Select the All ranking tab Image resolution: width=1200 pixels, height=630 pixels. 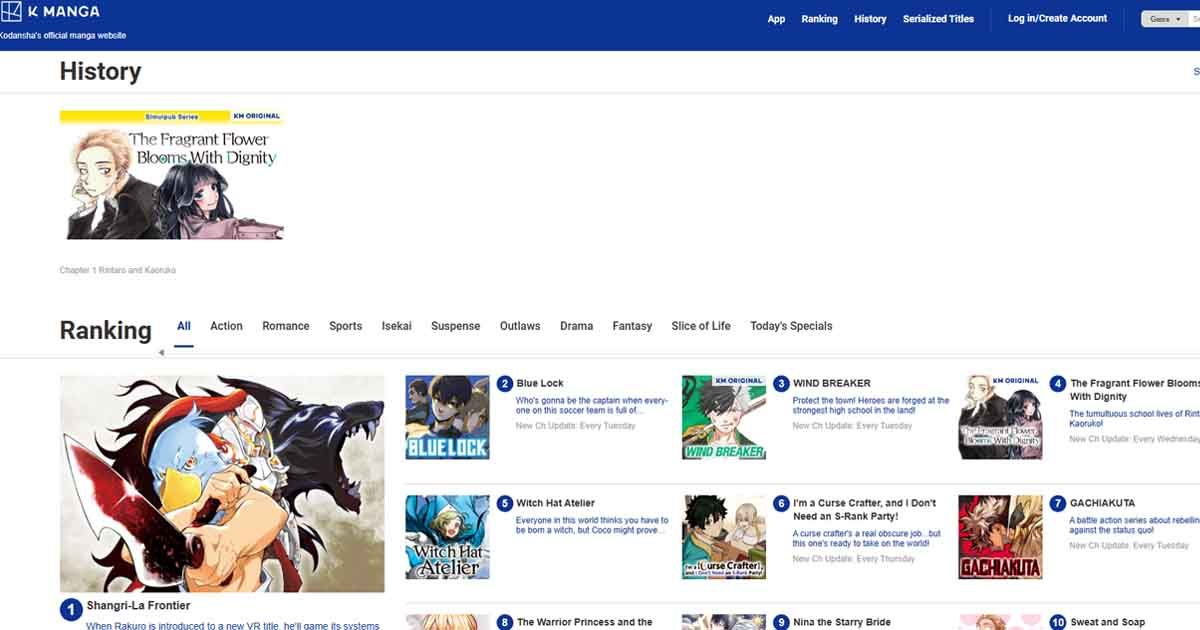[184, 326]
